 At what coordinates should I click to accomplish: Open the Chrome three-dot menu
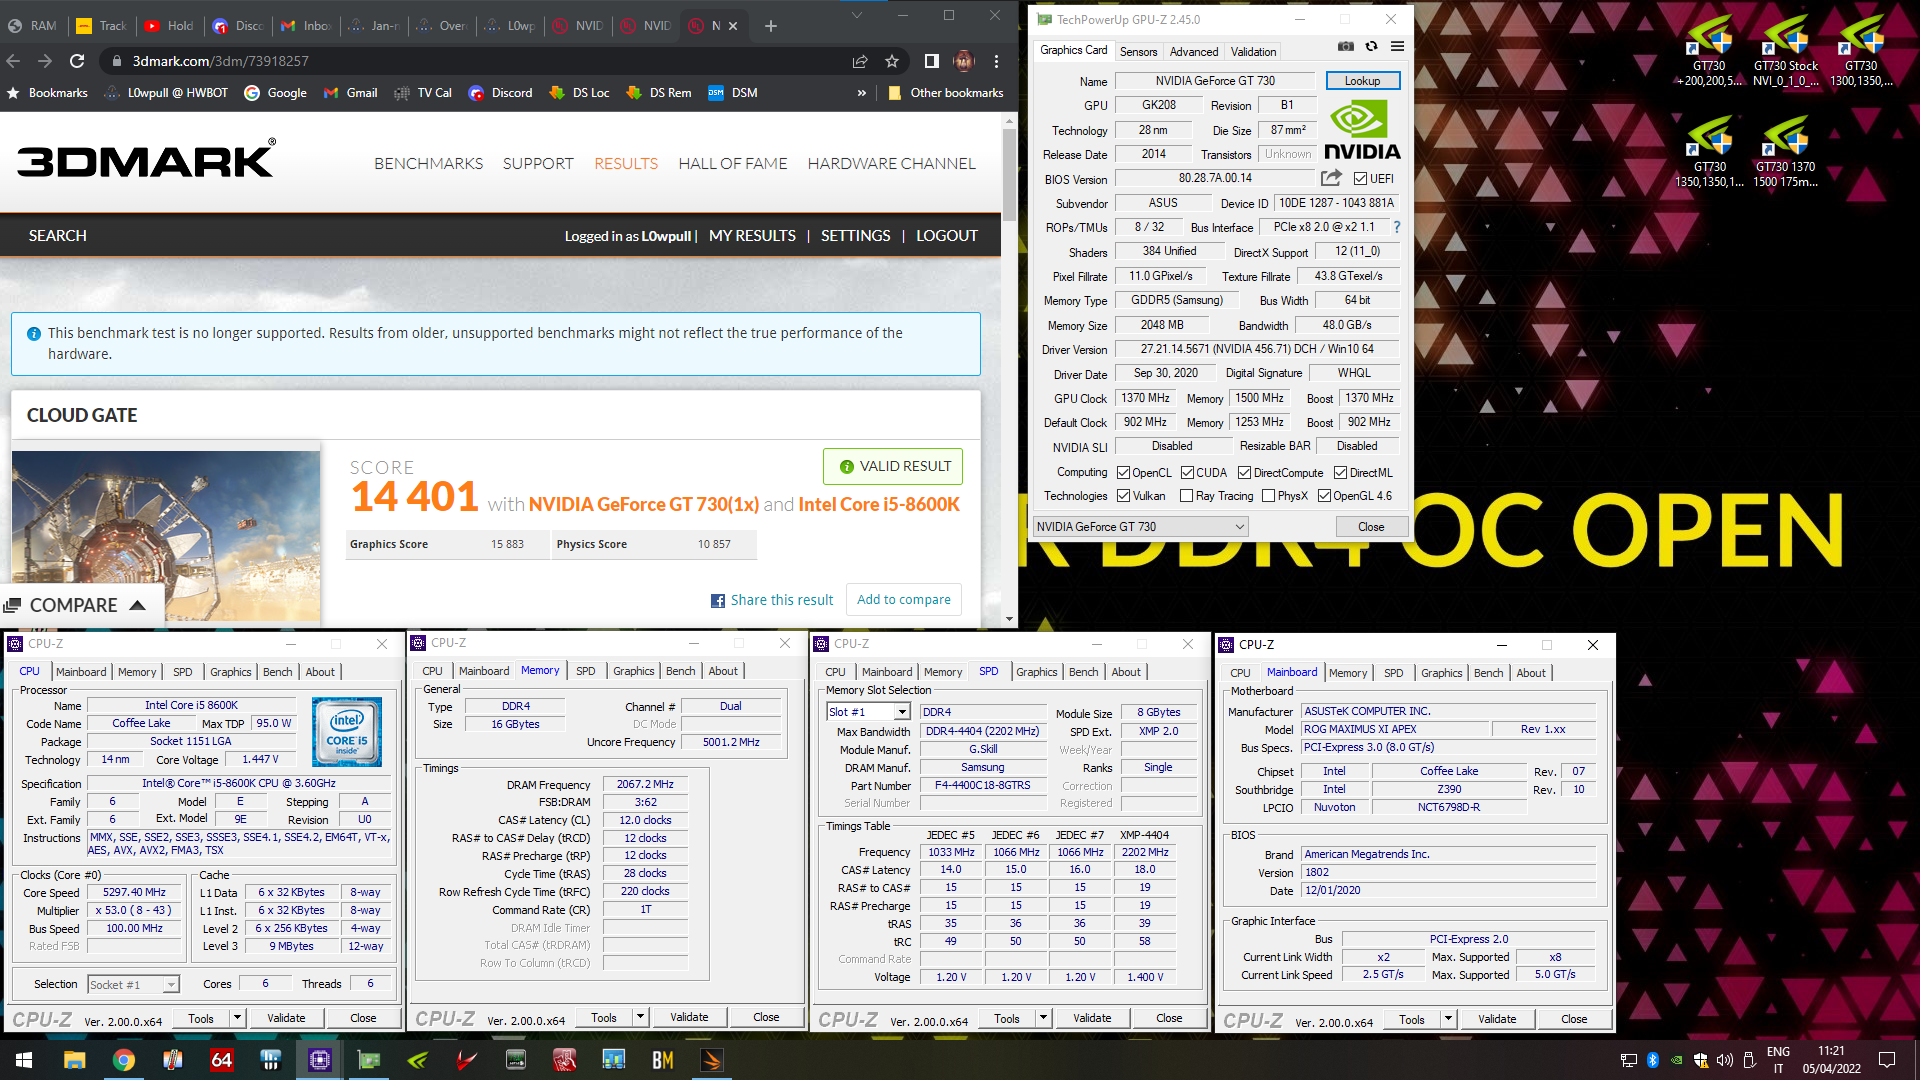point(996,61)
